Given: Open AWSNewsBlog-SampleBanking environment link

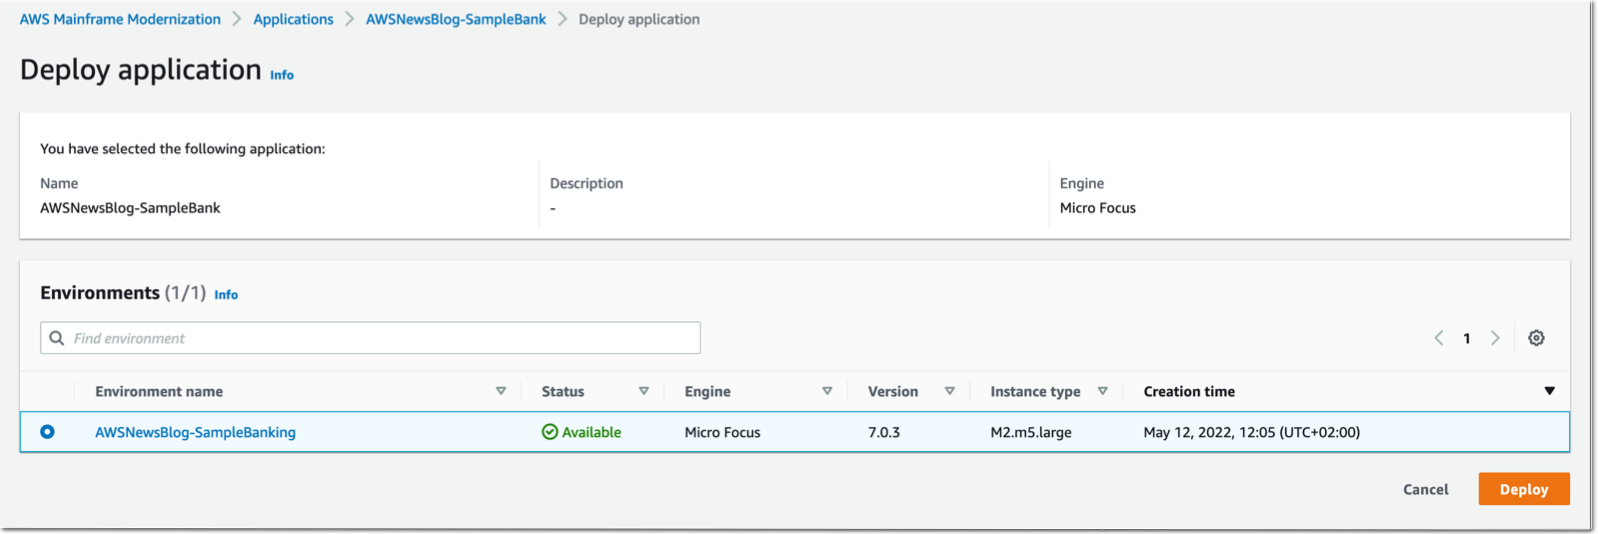Looking at the screenshot, I should [x=195, y=432].
